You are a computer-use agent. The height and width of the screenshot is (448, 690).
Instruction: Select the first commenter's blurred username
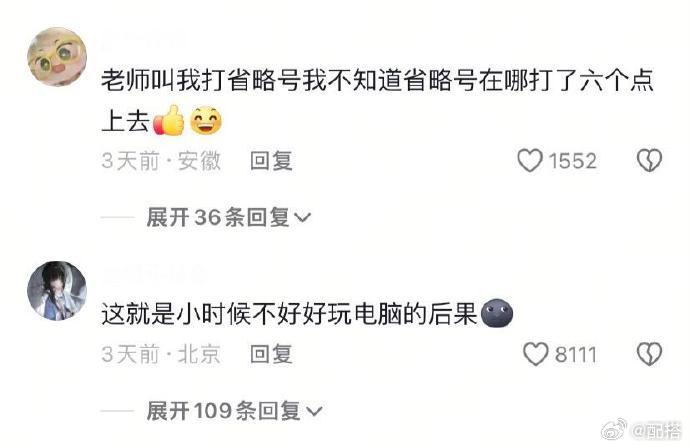pyautogui.click(x=144, y=43)
